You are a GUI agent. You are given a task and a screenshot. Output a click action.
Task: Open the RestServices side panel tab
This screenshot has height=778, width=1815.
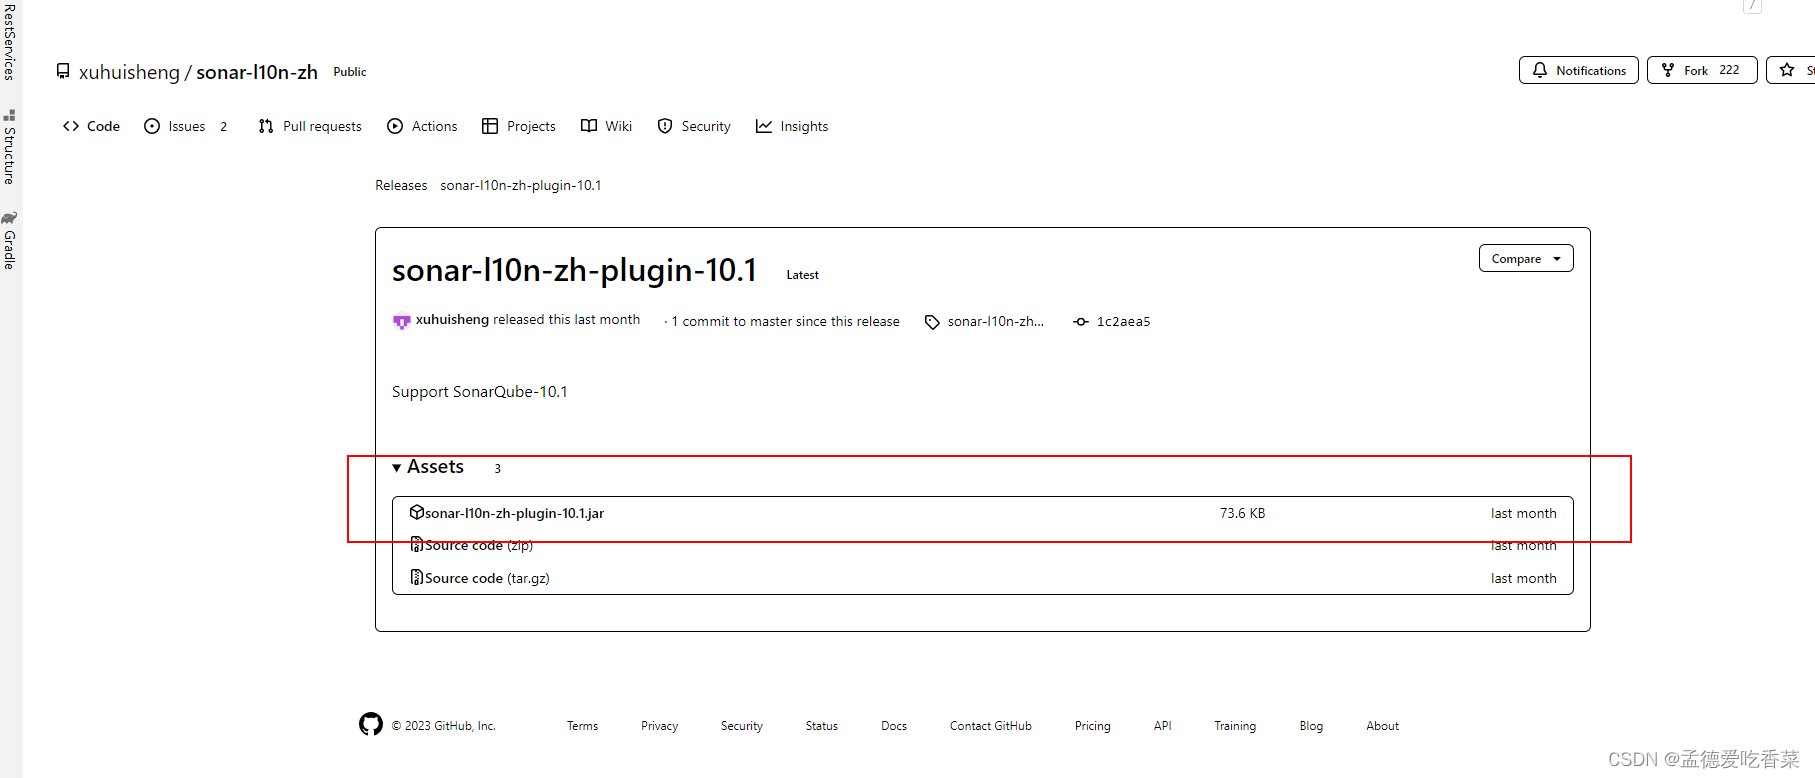click(x=10, y=42)
